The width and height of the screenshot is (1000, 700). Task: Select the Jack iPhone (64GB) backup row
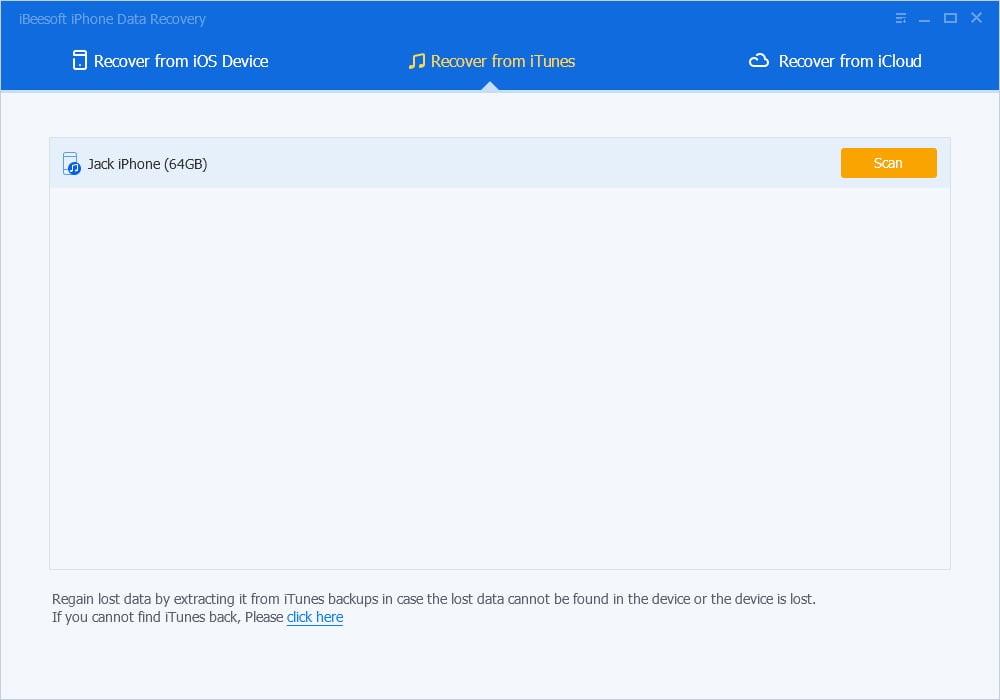click(x=499, y=163)
